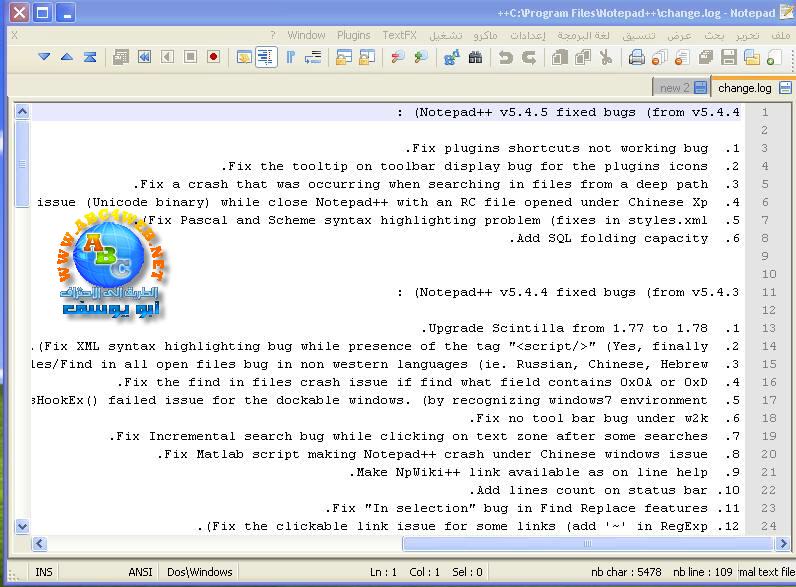Click vertical scrollbar down arrow

[x=22, y=526]
